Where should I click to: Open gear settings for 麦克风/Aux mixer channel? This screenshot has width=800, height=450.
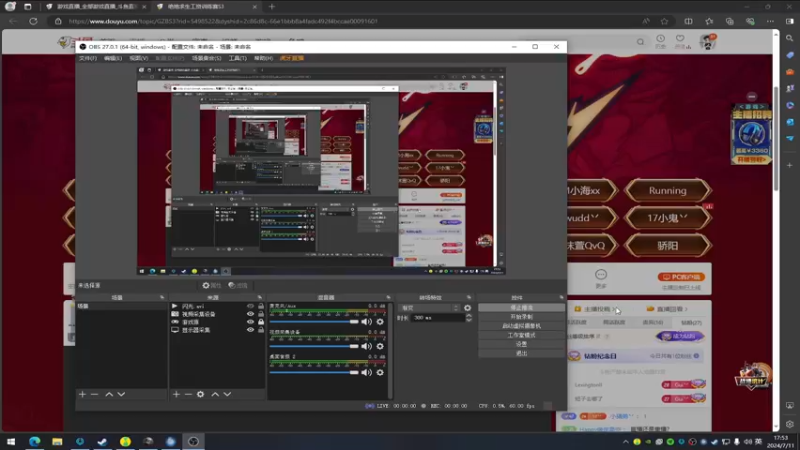click(380, 322)
